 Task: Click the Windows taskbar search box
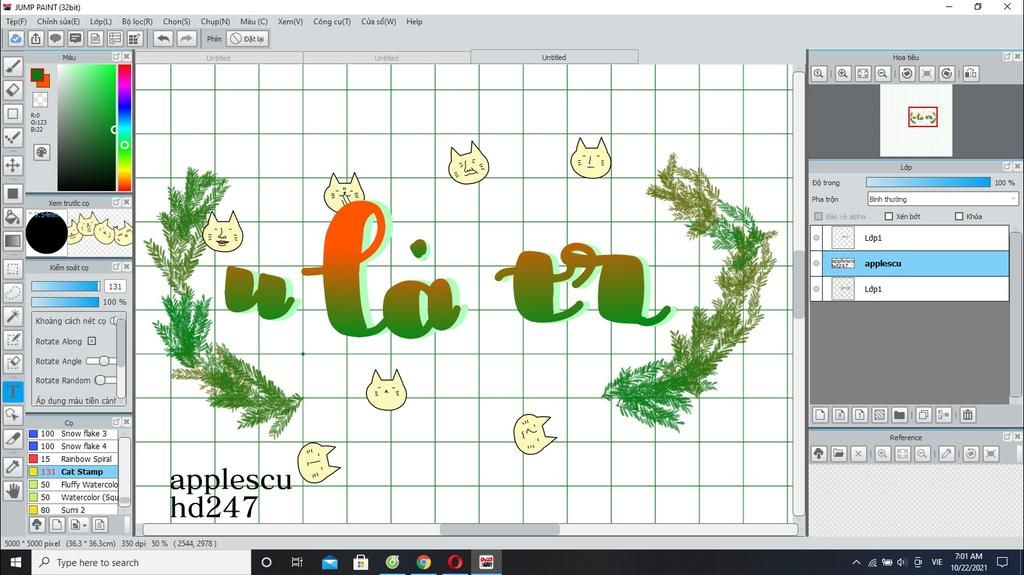pyautogui.click(x=141, y=562)
